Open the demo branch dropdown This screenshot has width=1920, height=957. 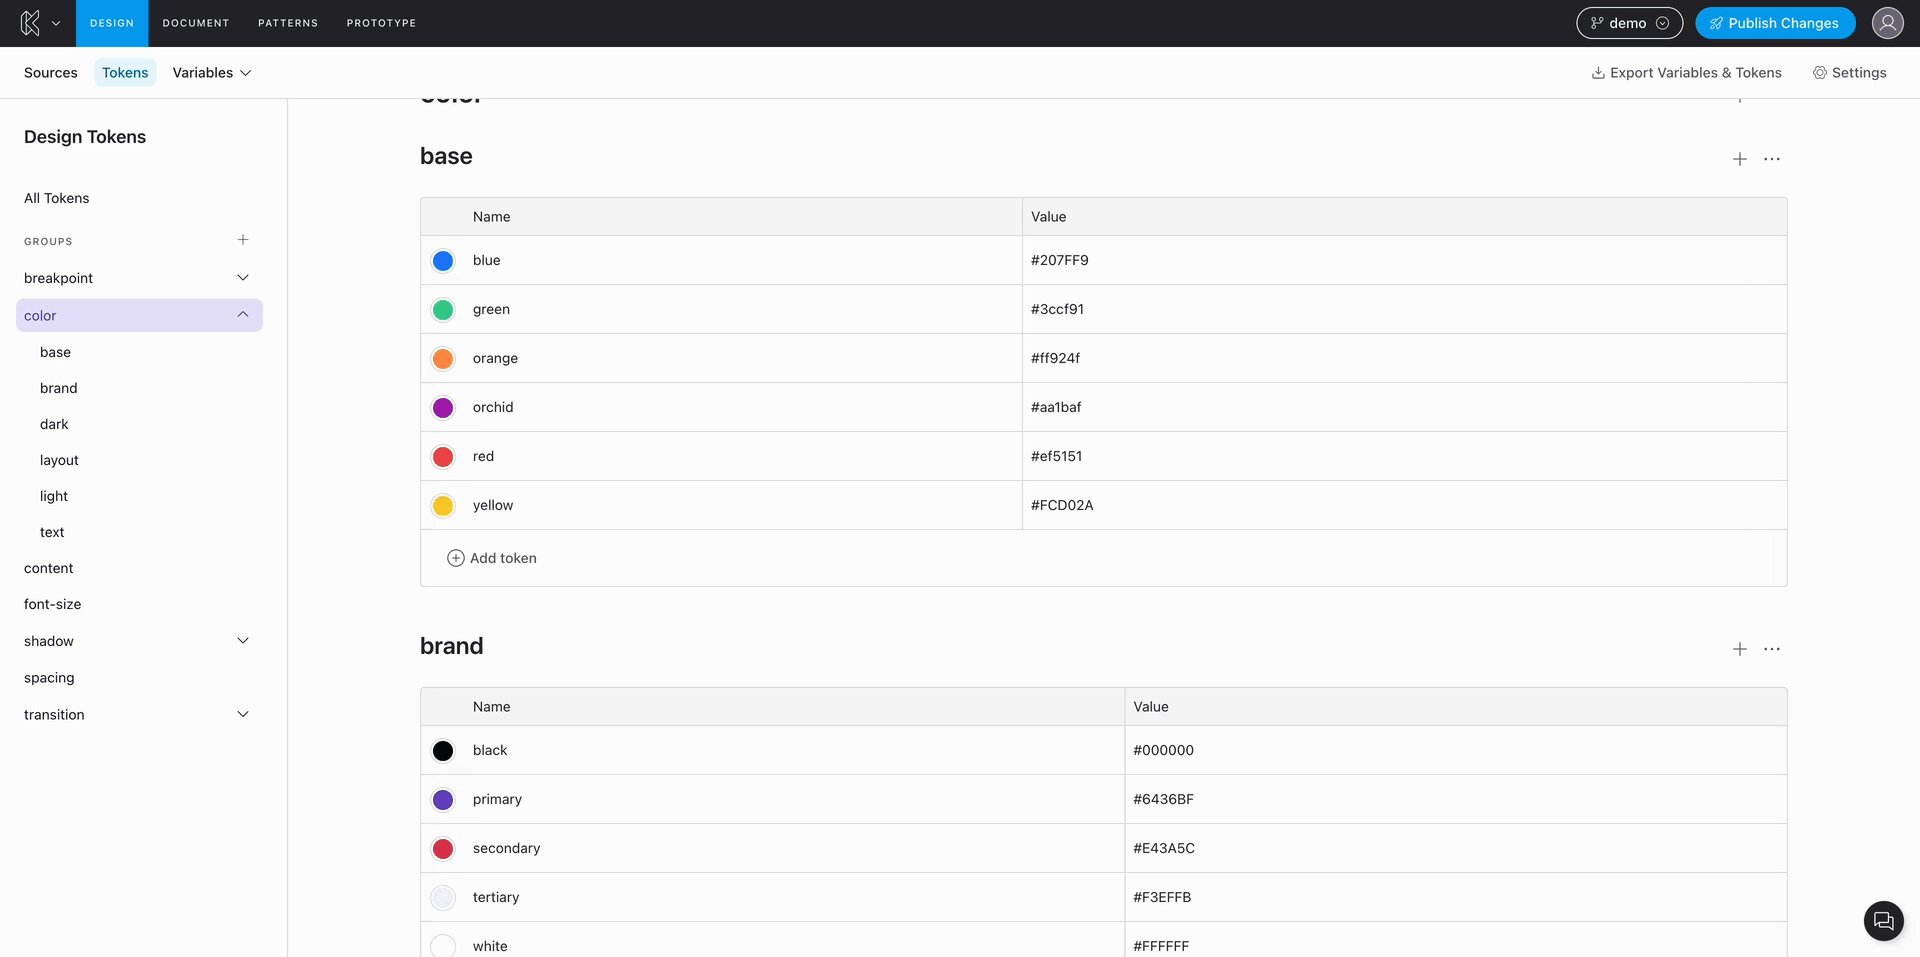coord(1629,23)
